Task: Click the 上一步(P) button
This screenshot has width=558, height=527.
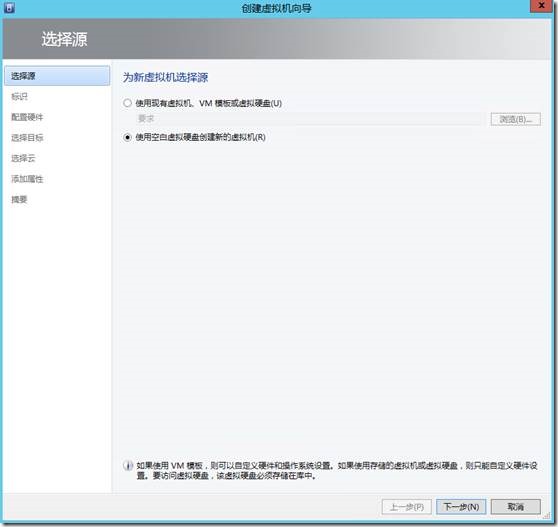Action: [x=407, y=507]
